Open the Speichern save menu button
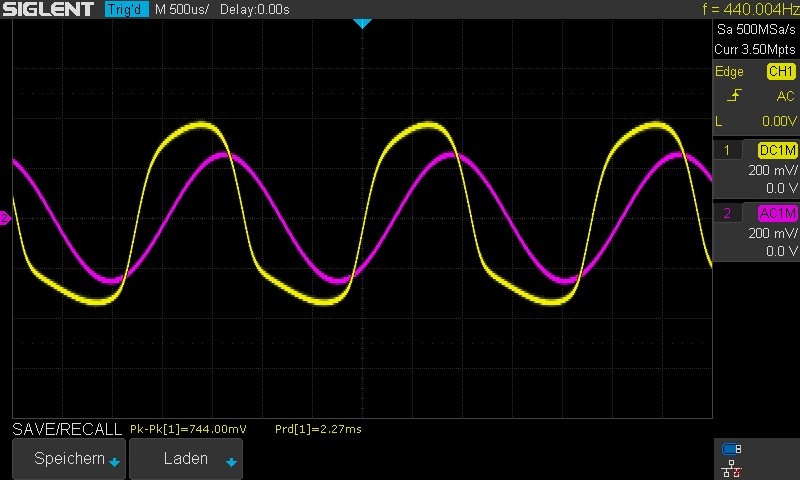The image size is (800, 480). (69, 459)
